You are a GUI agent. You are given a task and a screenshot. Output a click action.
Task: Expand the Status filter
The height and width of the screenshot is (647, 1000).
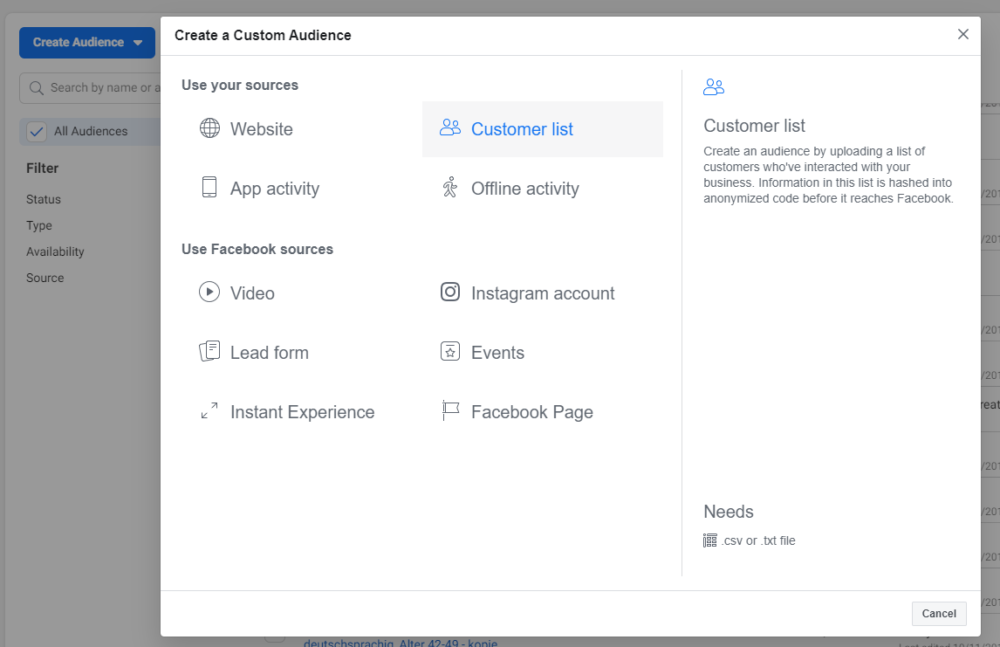[43, 199]
